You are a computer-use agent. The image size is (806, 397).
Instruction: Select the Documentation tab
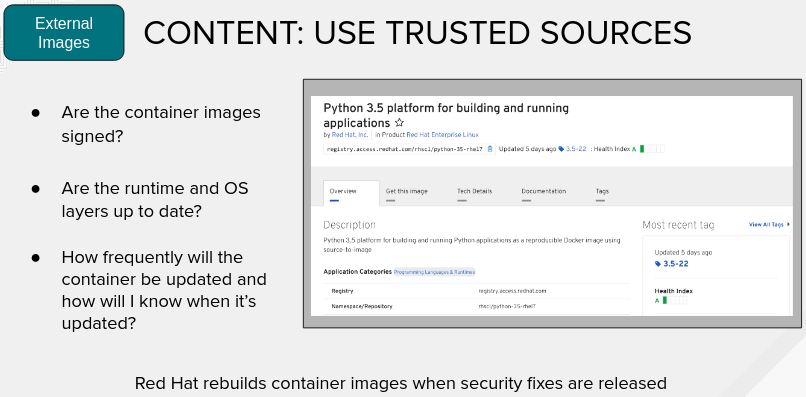[543, 193]
